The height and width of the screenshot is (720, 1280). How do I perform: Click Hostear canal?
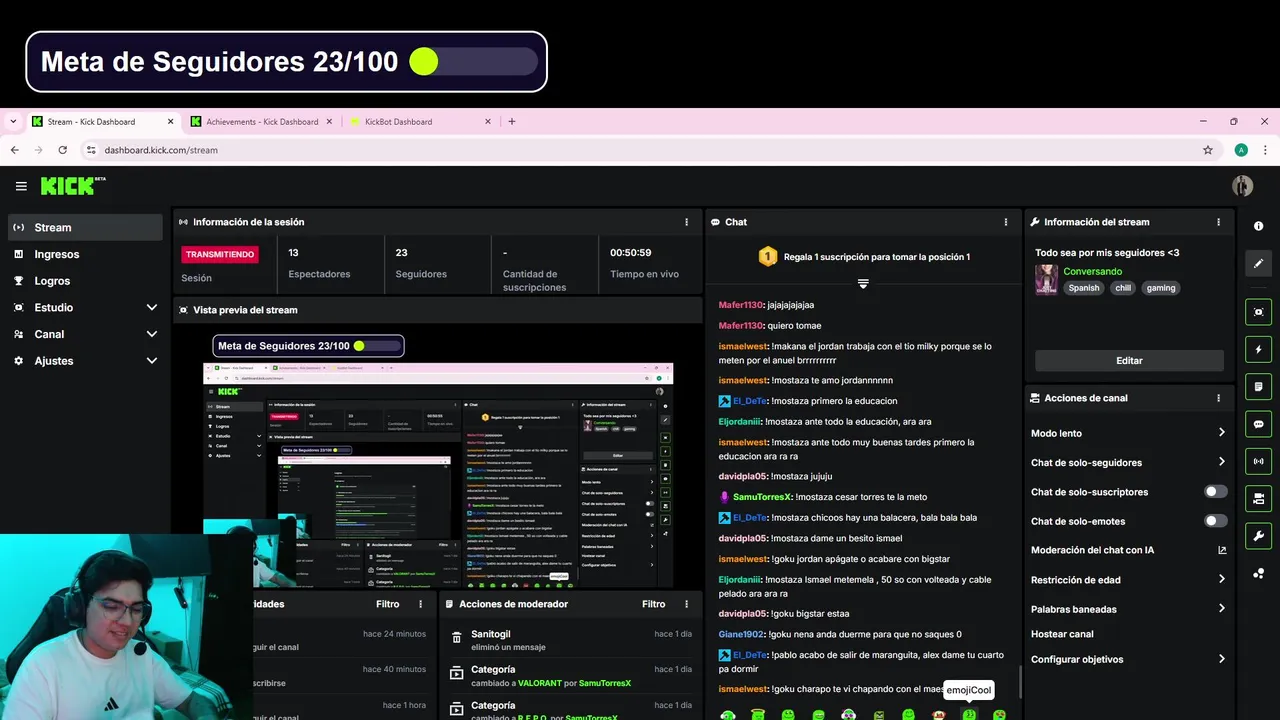pos(1062,634)
